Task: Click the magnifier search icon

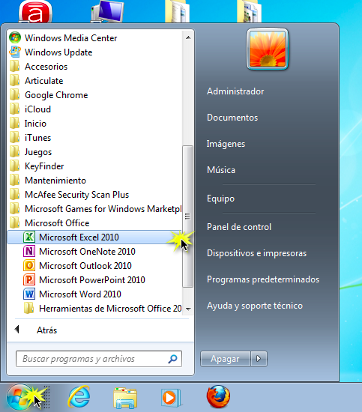Action: pyautogui.click(x=173, y=359)
